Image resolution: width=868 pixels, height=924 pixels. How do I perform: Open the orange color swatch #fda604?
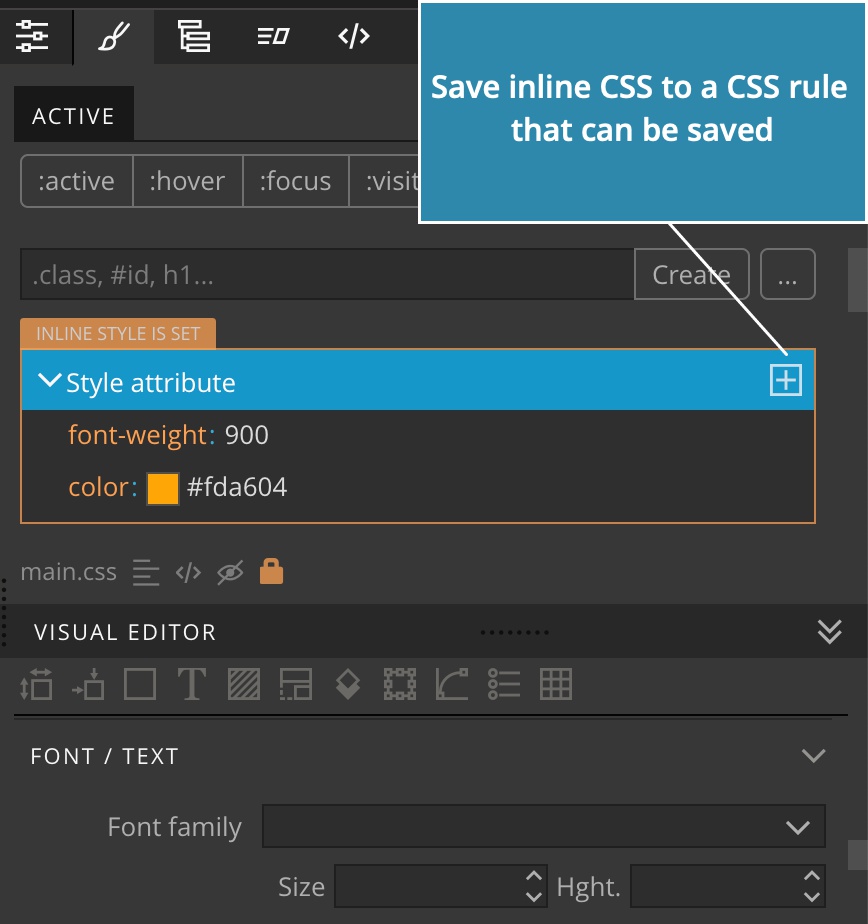point(163,489)
